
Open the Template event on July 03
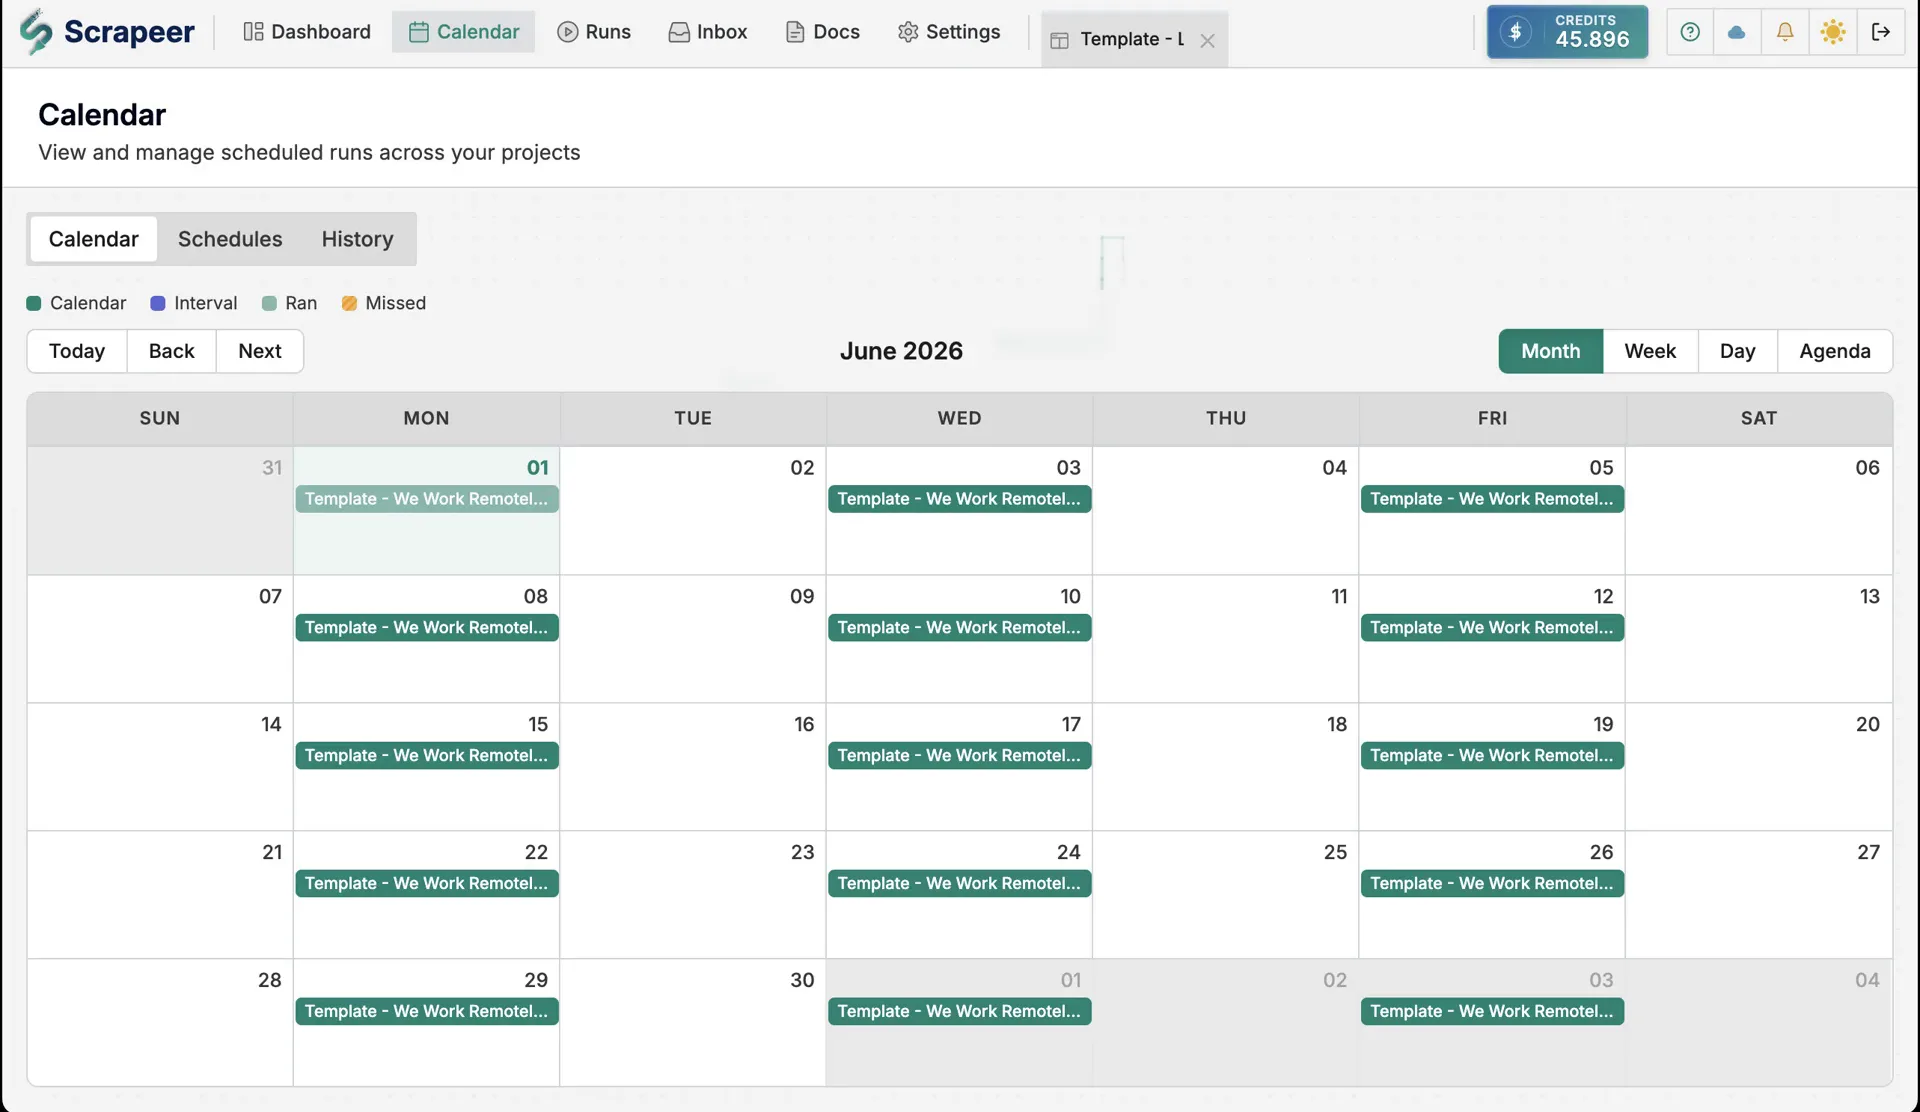(x=1492, y=1011)
